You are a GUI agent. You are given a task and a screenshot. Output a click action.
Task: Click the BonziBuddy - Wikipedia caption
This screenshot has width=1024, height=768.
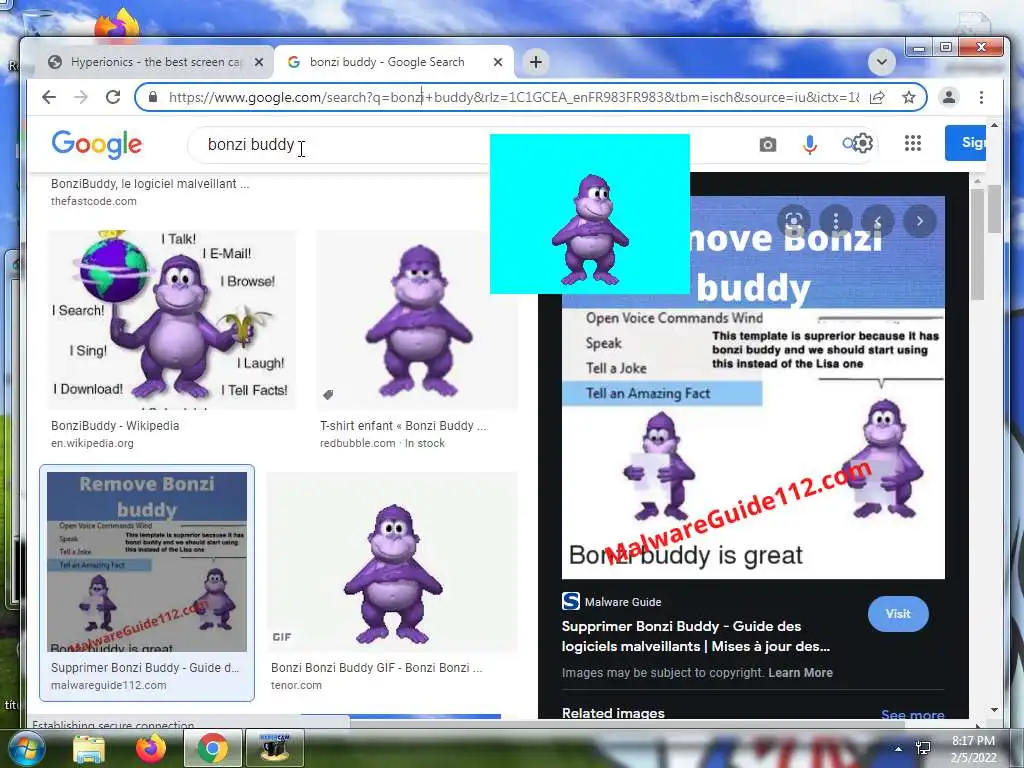(115, 426)
